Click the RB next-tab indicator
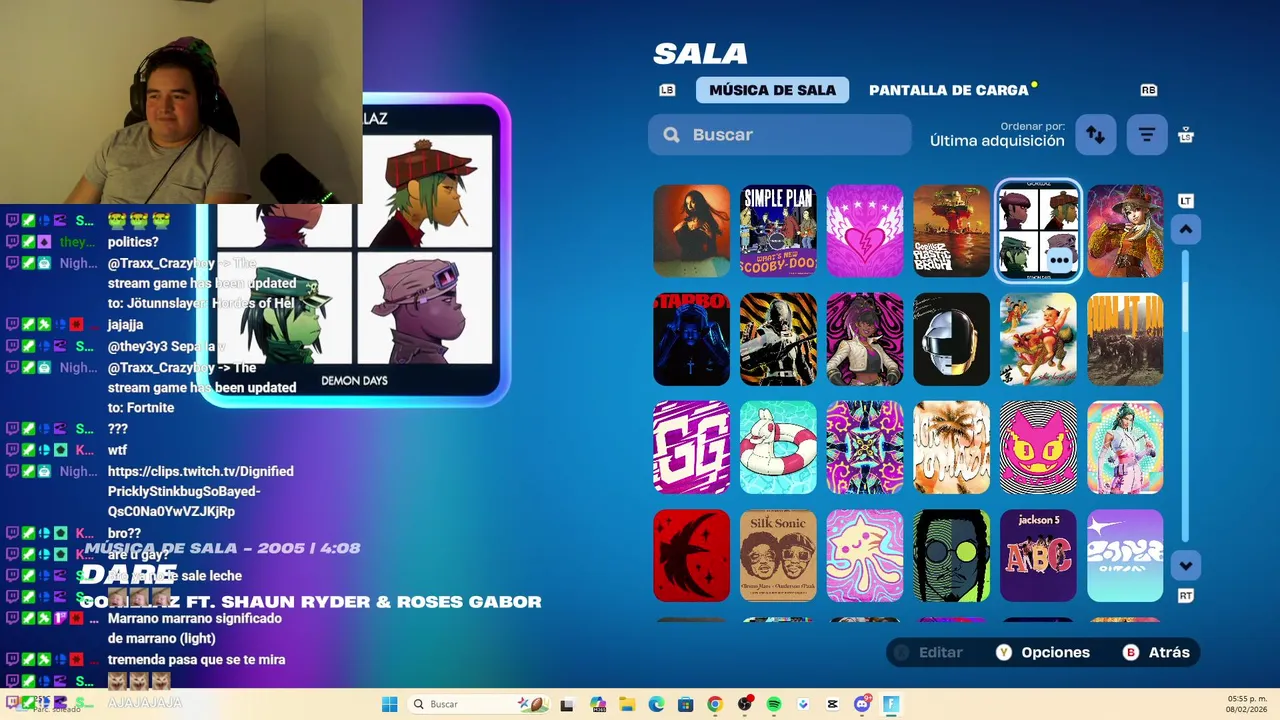The image size is (1280, 720). pyautogui.click(x=1148, y=90)
